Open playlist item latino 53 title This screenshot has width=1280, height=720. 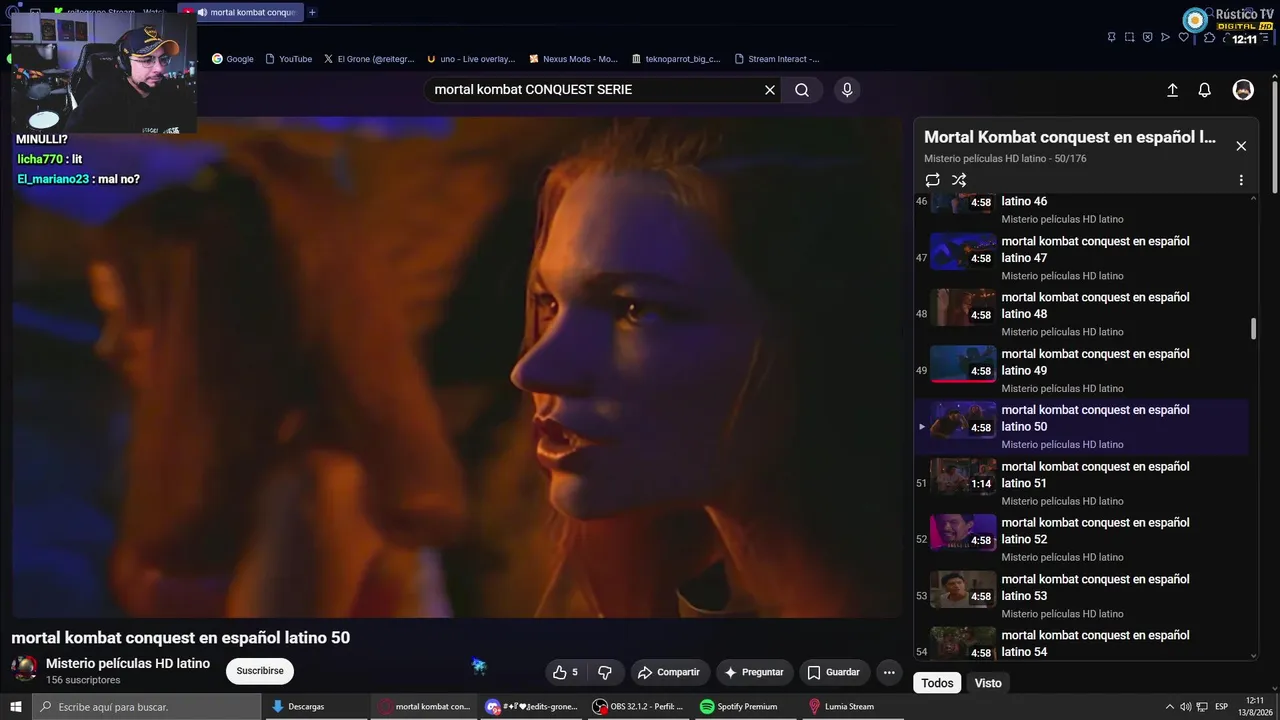click(x=1095, y=587)
